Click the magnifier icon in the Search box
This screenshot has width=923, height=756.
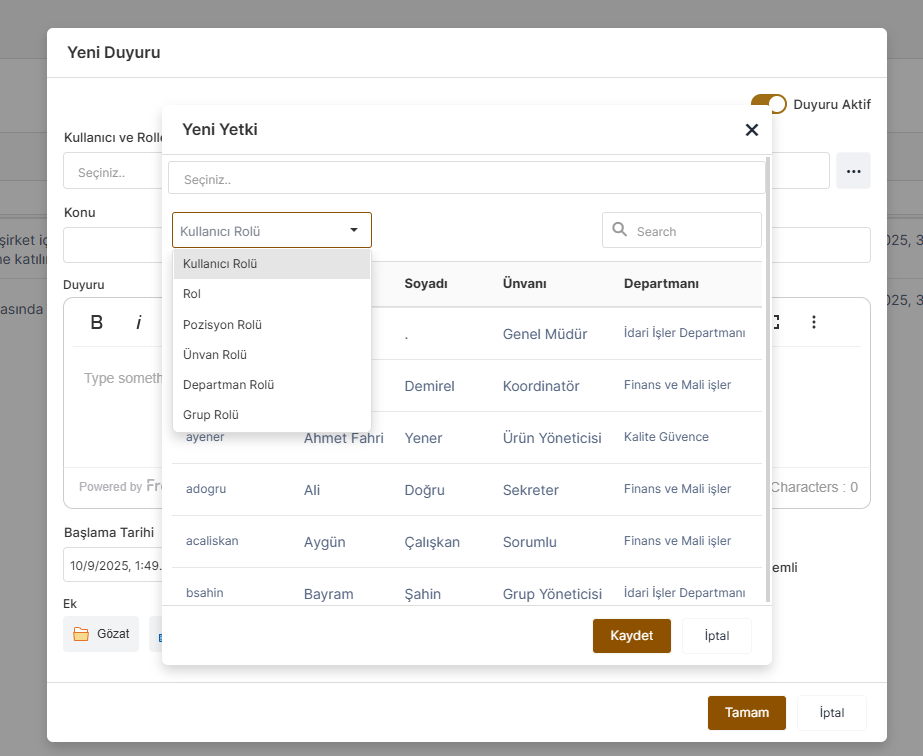(620, 230)
